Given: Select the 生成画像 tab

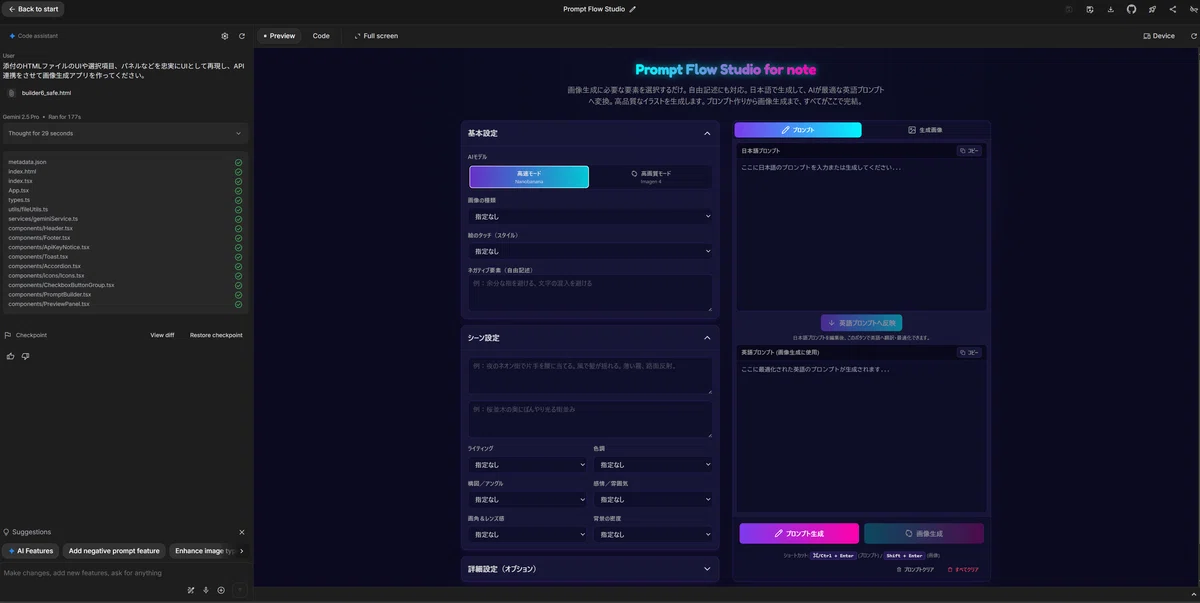Looking at the screenshot, I should tap(925, 130).
